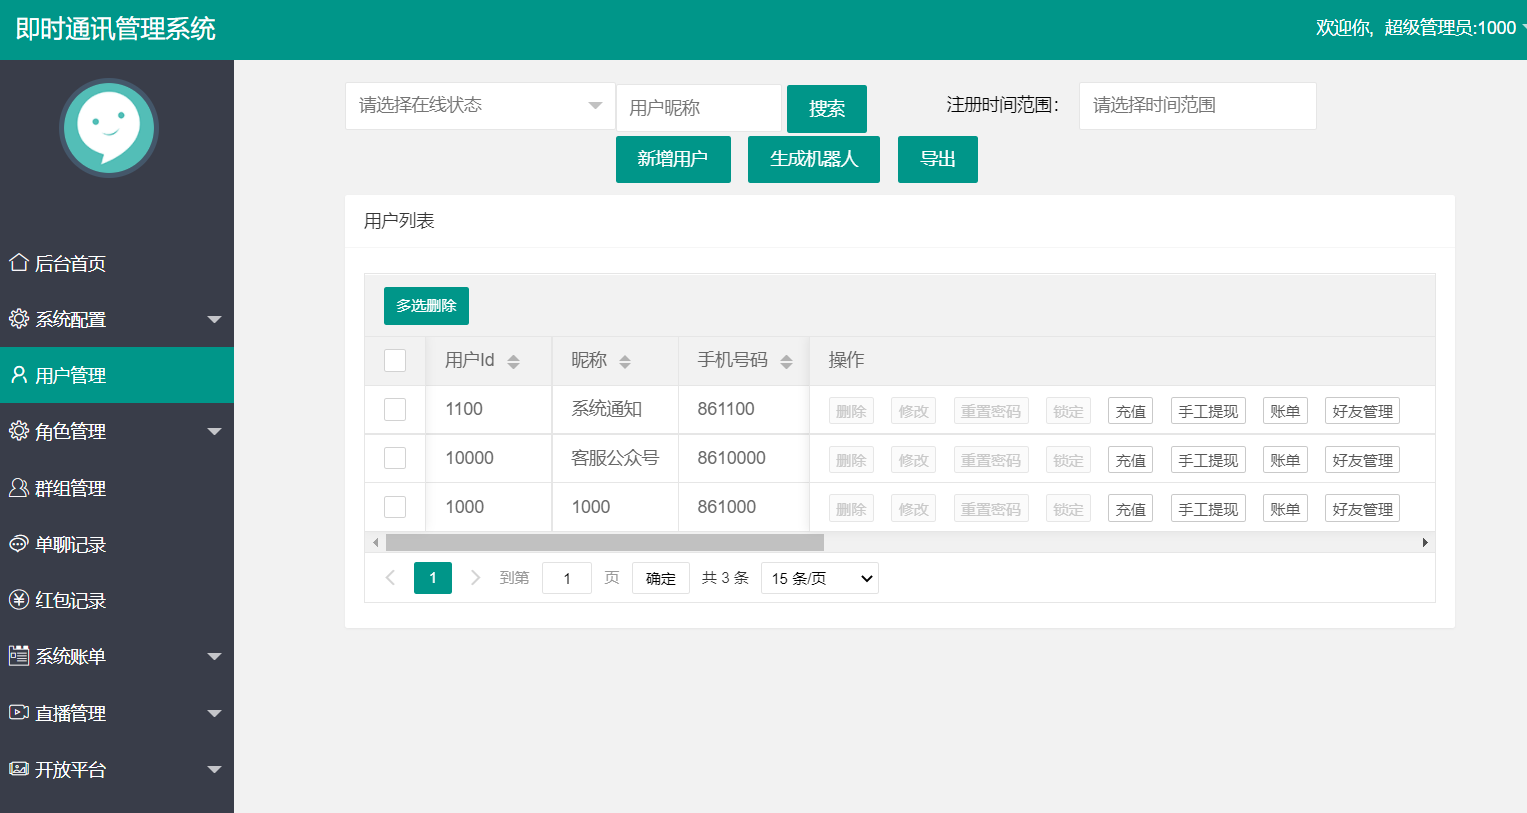1527x813 pixels.
Task: Open 红包记录 in the sidebar
Action: 117,600
